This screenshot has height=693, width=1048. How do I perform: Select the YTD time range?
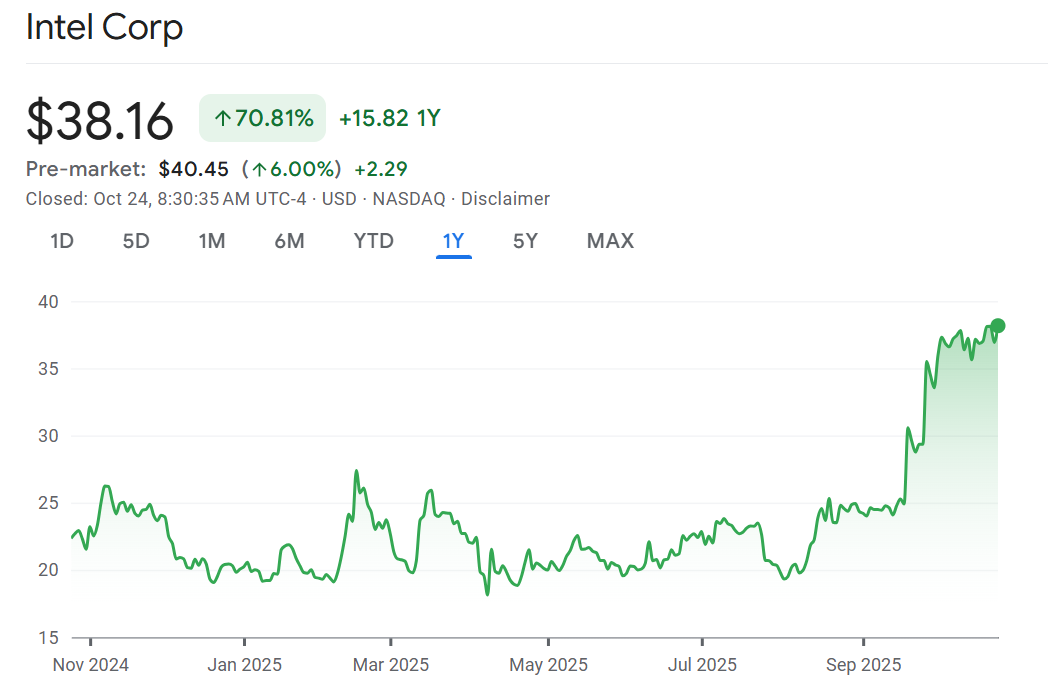click(x=373, y=241)
